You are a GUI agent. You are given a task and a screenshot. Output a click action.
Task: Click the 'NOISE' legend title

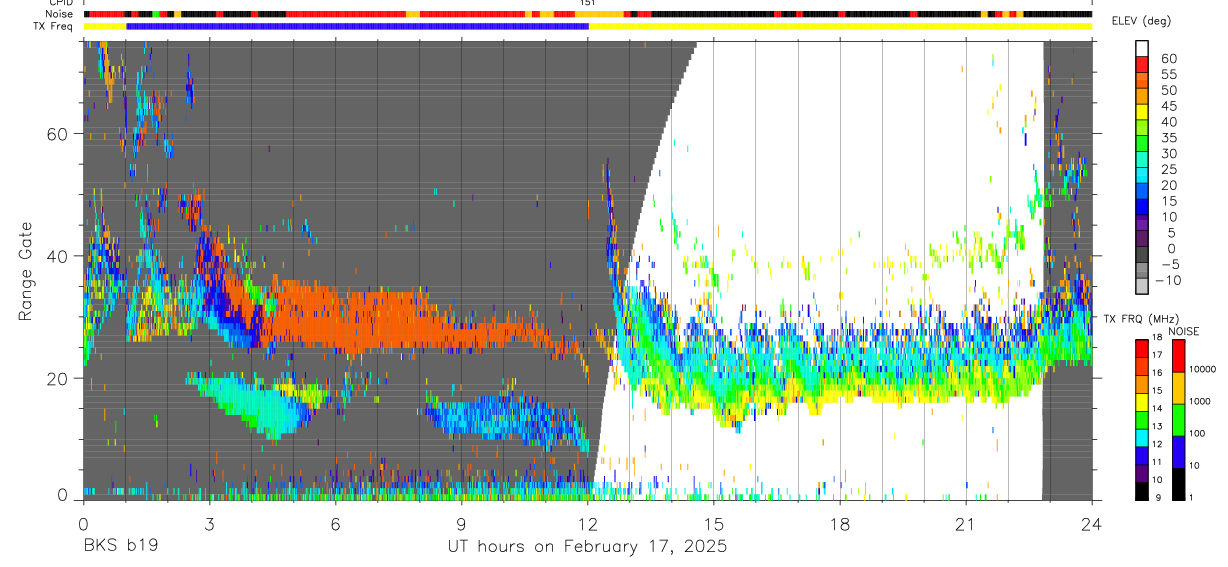tap(1183, 331)
